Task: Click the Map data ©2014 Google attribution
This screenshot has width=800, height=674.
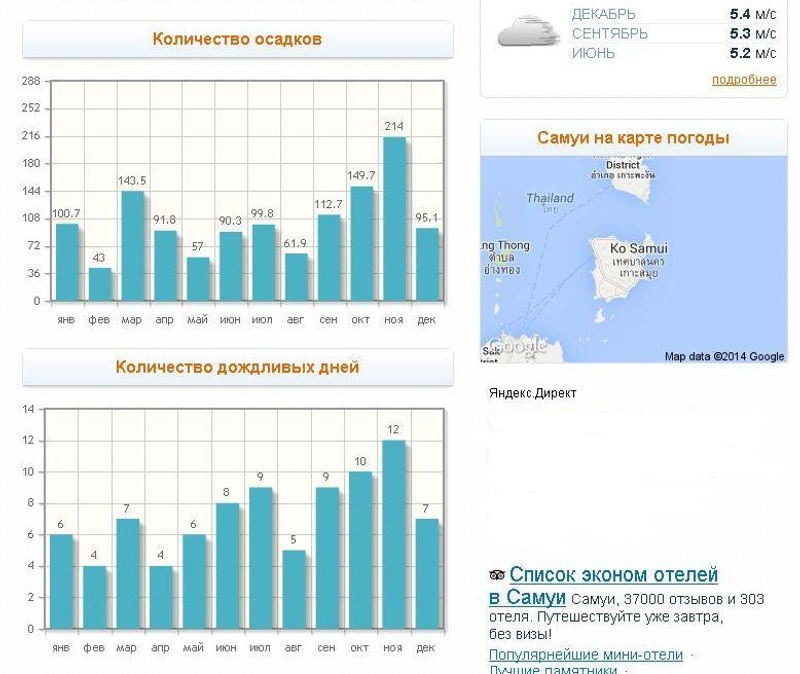Action: pyautogui.click(x=724, y=357)
